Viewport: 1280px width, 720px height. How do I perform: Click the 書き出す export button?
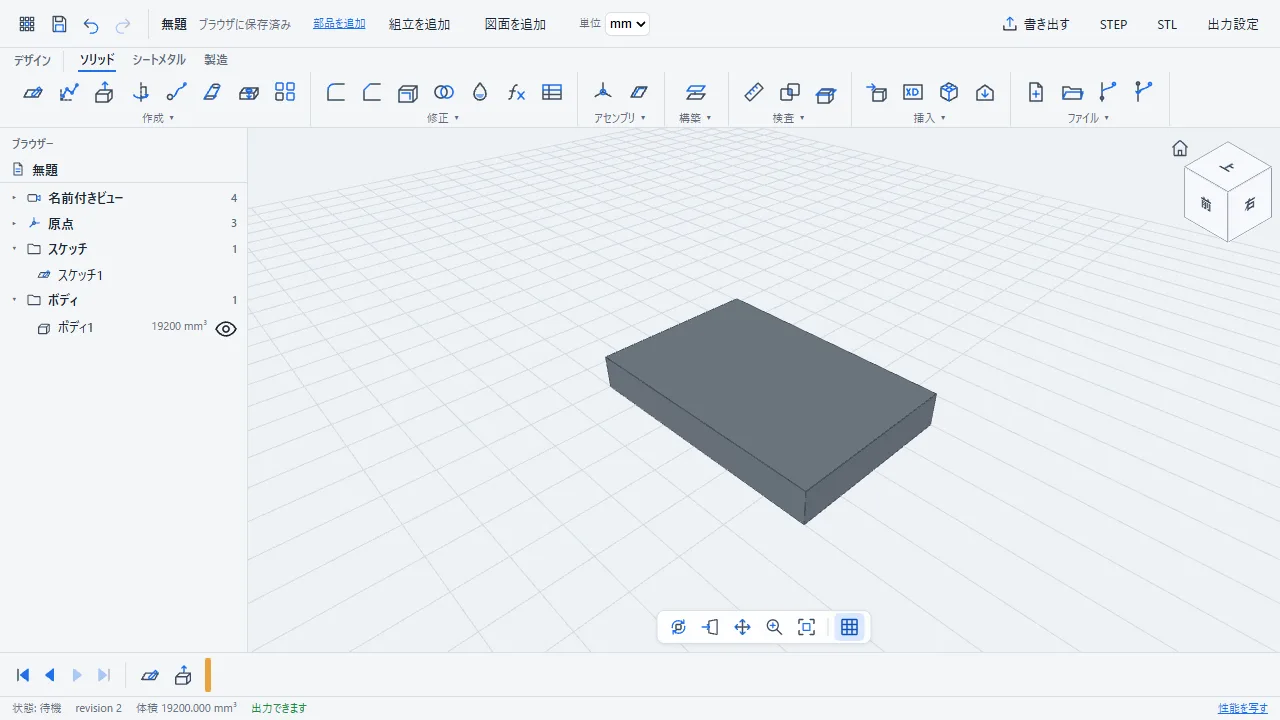[x=1036, y=24]
